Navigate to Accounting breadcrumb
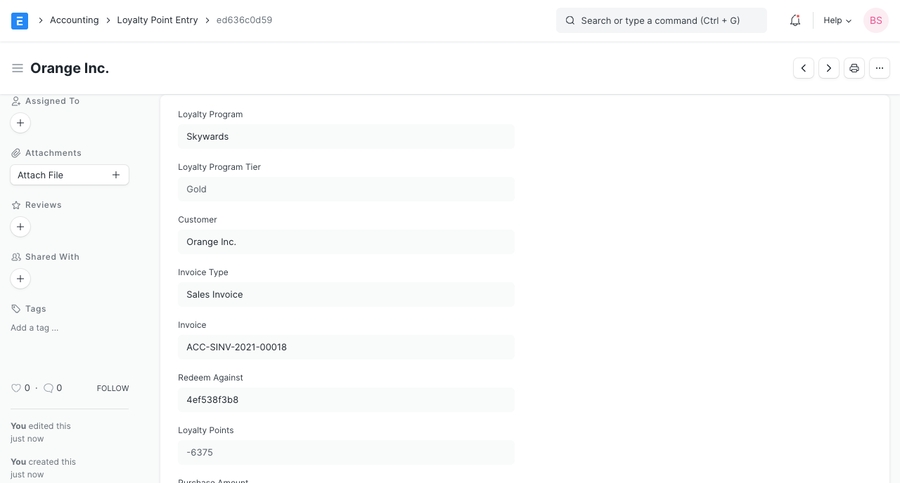 tap(74, 20)
